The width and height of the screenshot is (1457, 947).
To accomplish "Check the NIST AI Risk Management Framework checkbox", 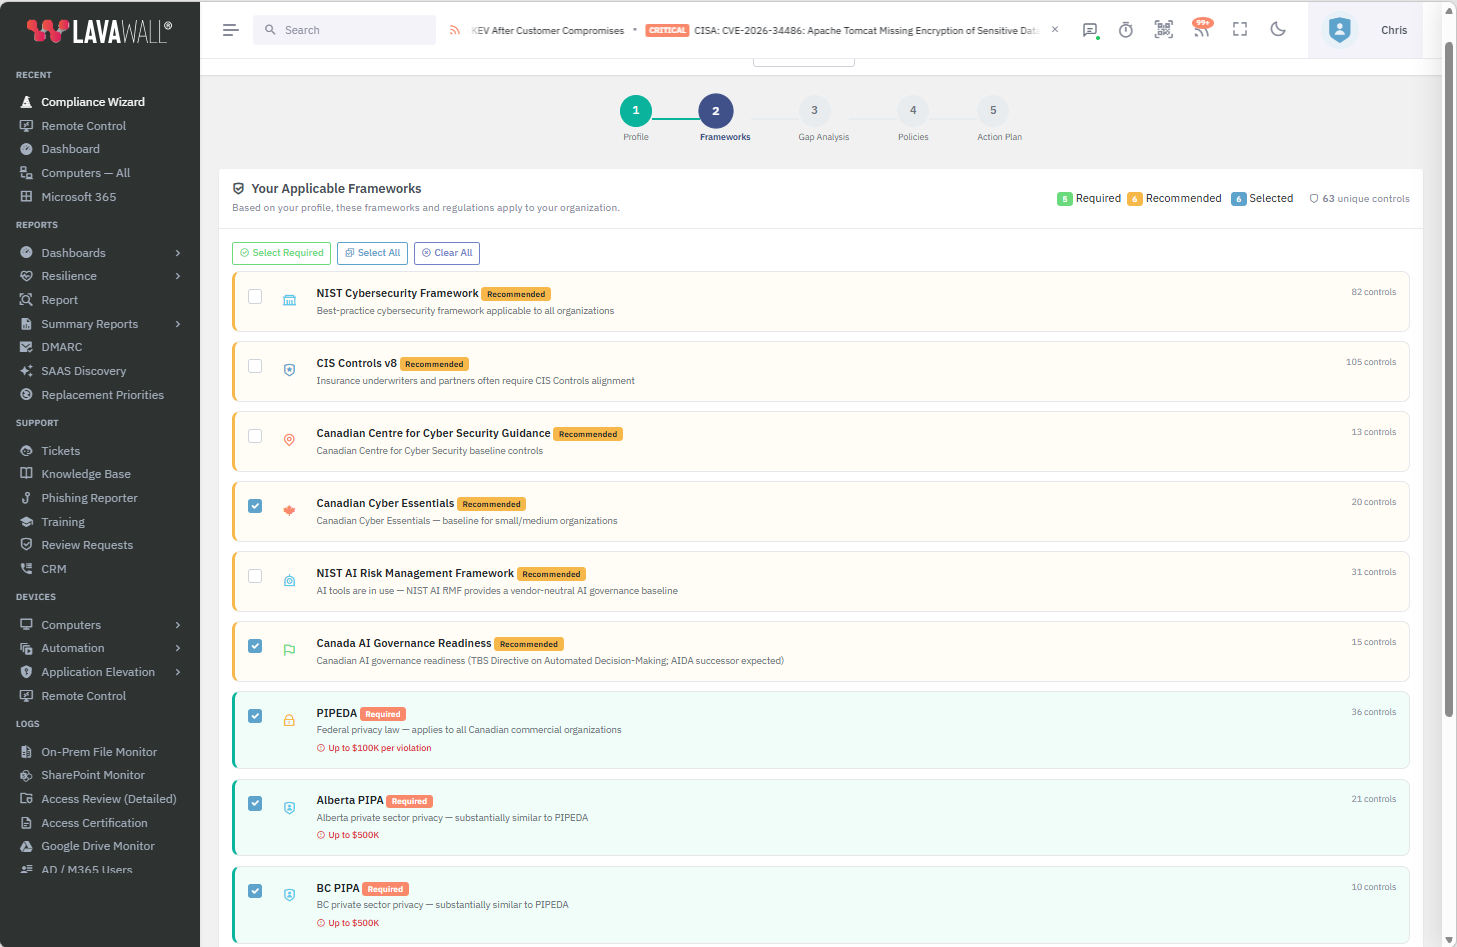I will (255, 576).
